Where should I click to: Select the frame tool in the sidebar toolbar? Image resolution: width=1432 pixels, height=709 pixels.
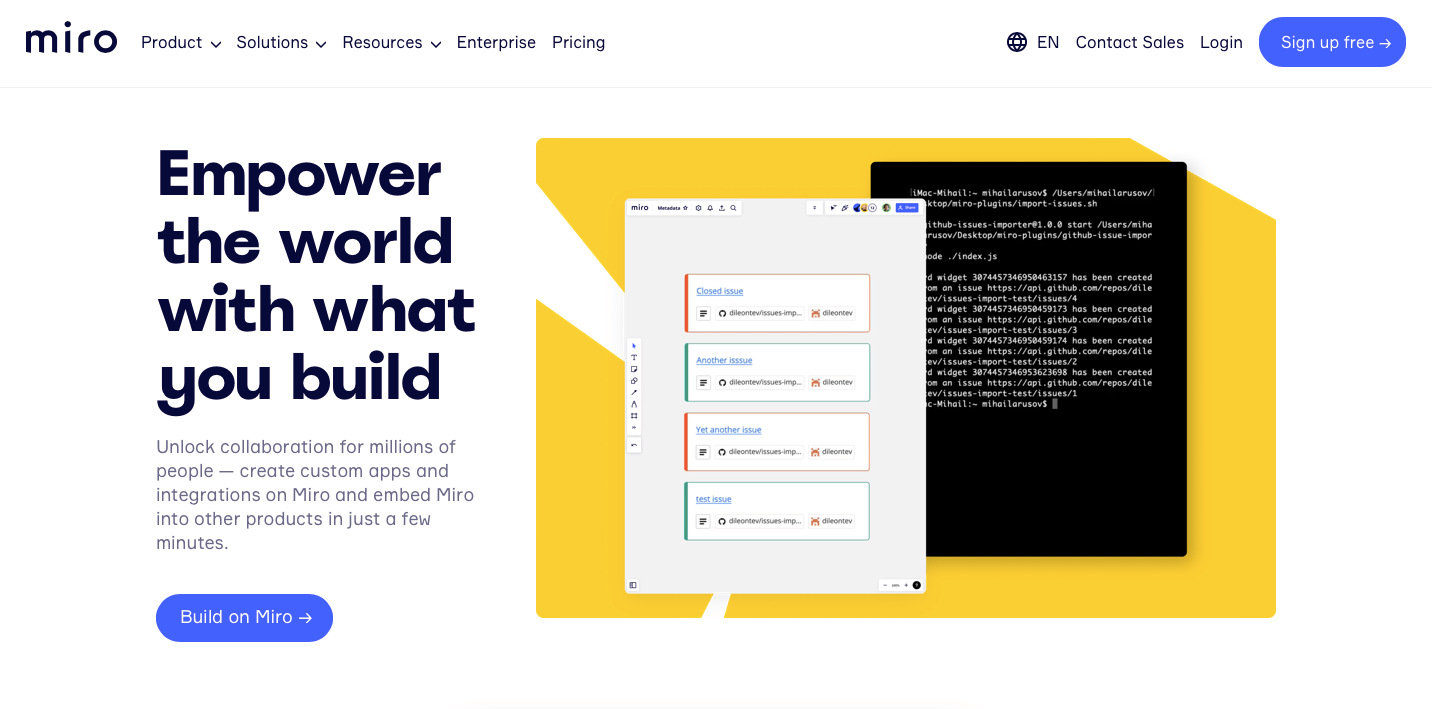[x=634, y=415]
